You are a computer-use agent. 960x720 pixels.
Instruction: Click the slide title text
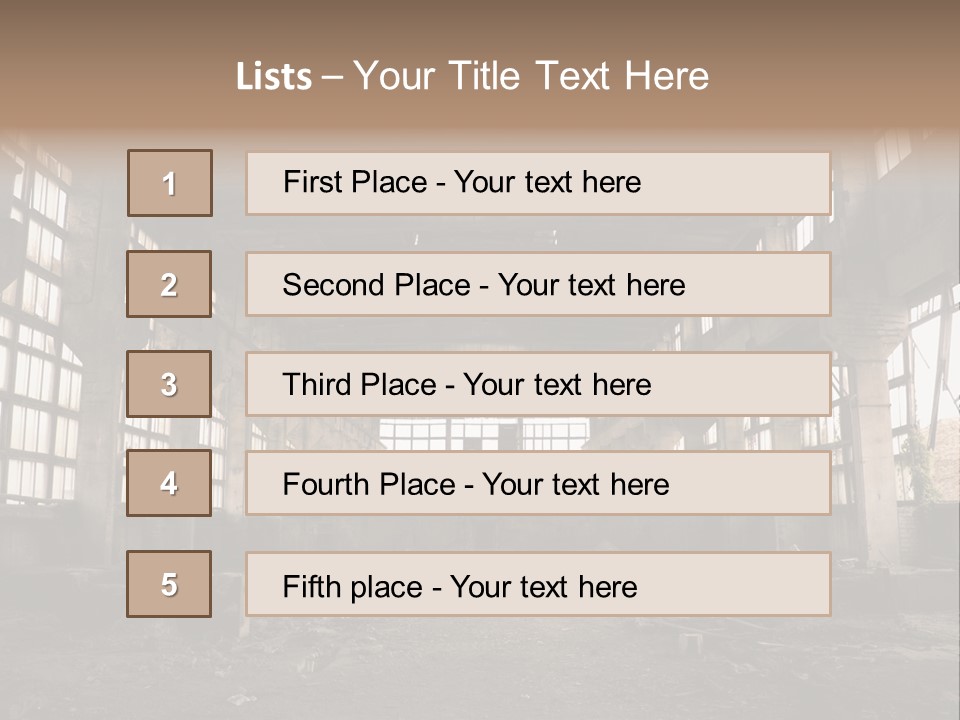click(x=473, y=76)
